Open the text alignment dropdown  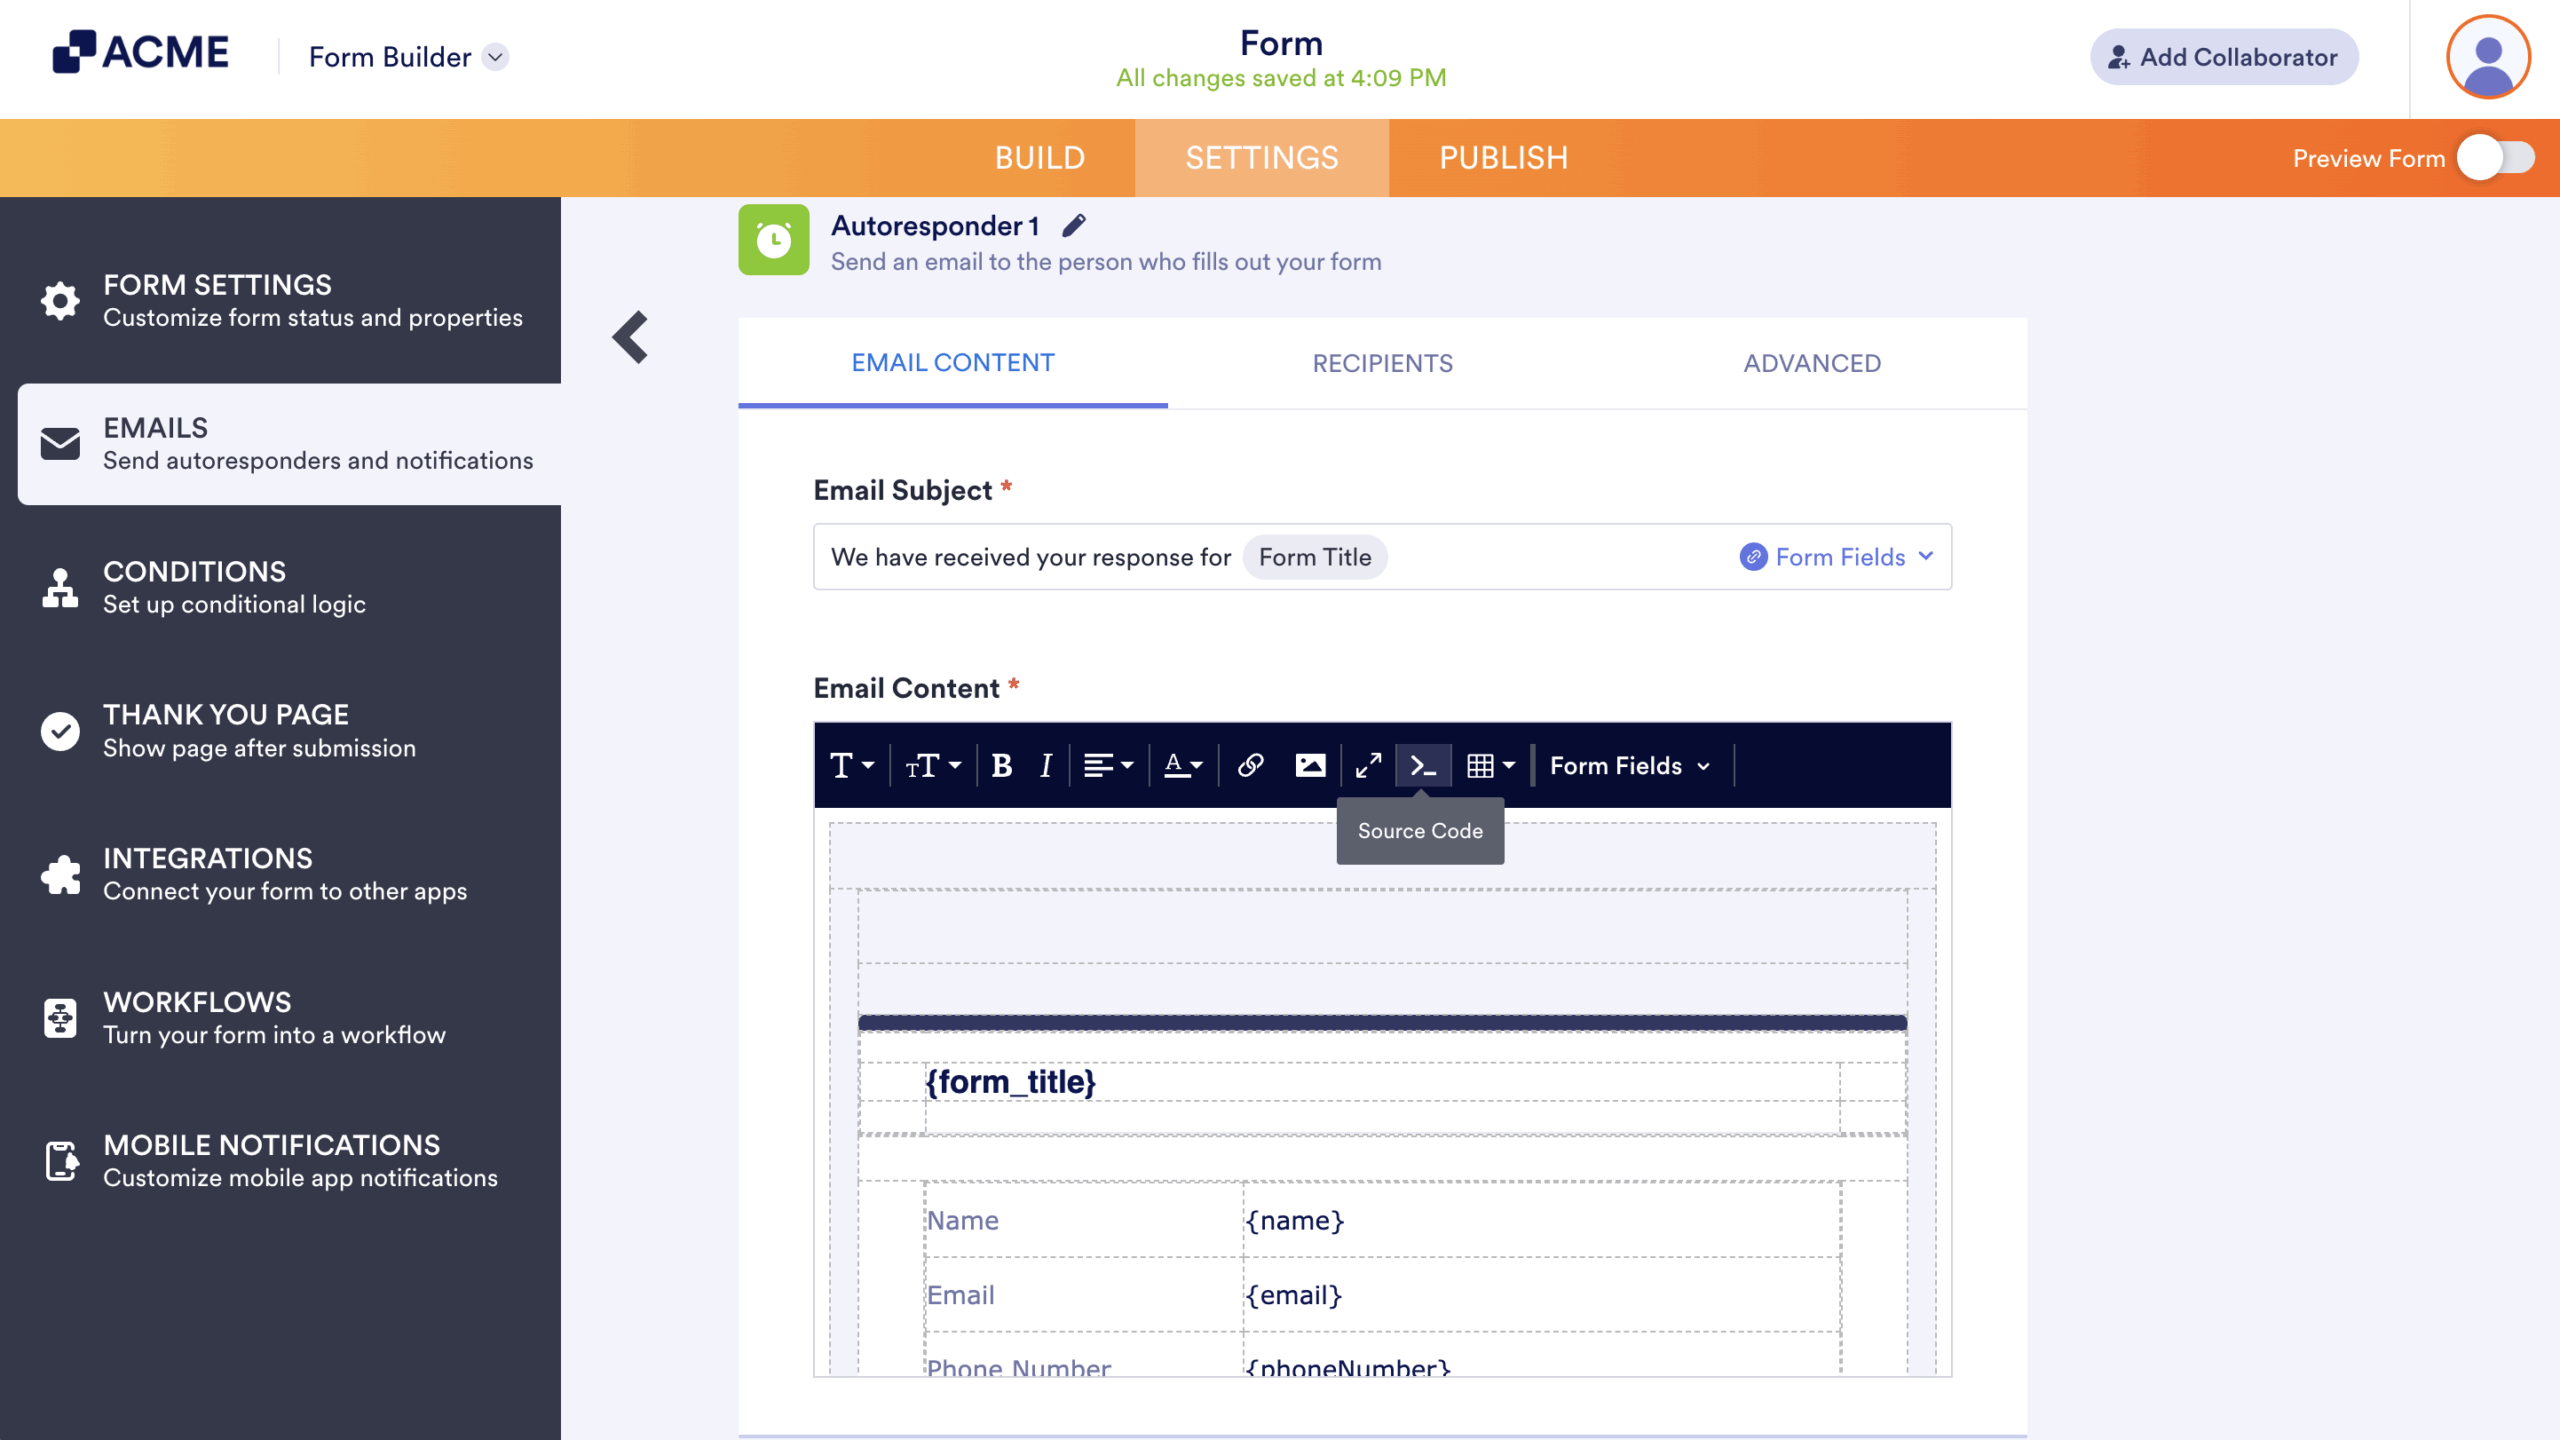pos(1108,765)
